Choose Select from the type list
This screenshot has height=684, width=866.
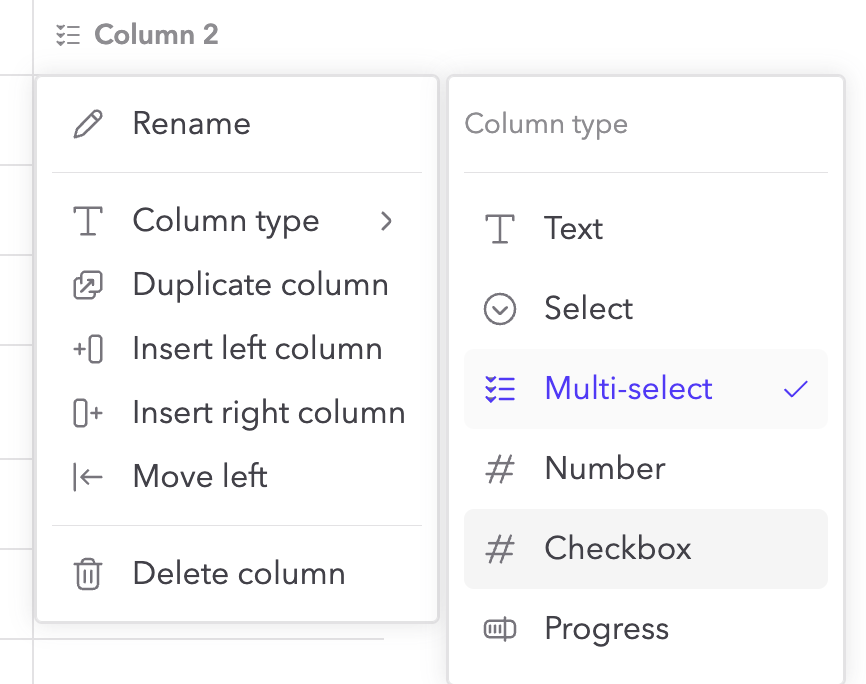click(x=588, y=308)
